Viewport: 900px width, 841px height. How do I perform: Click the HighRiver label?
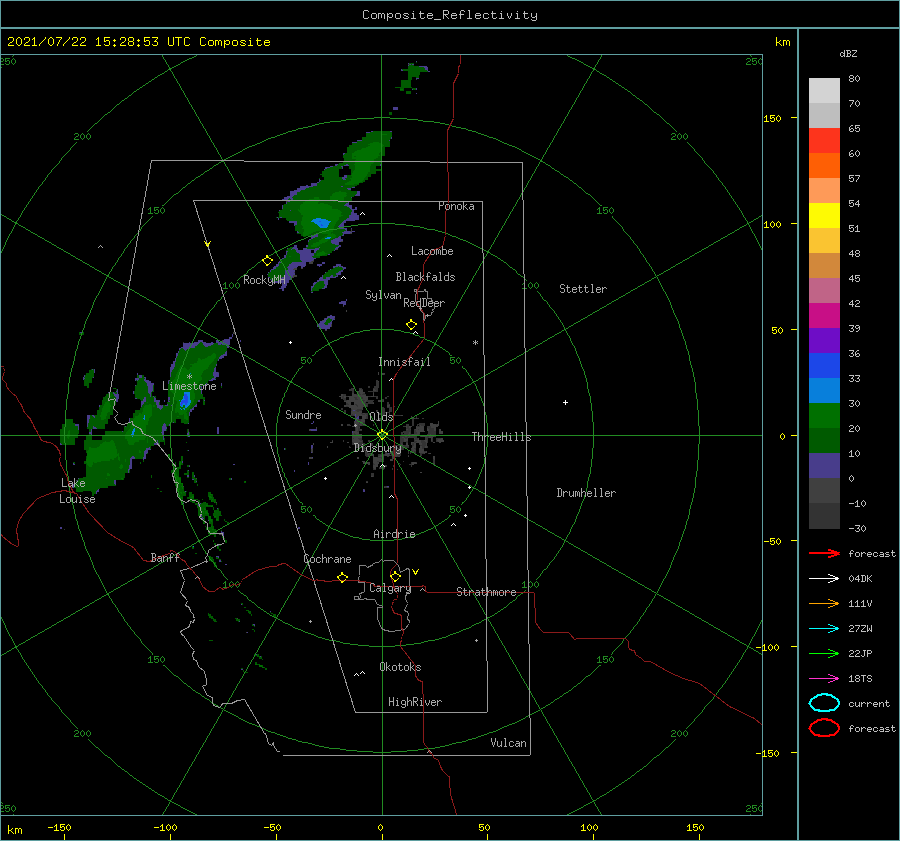415,702
